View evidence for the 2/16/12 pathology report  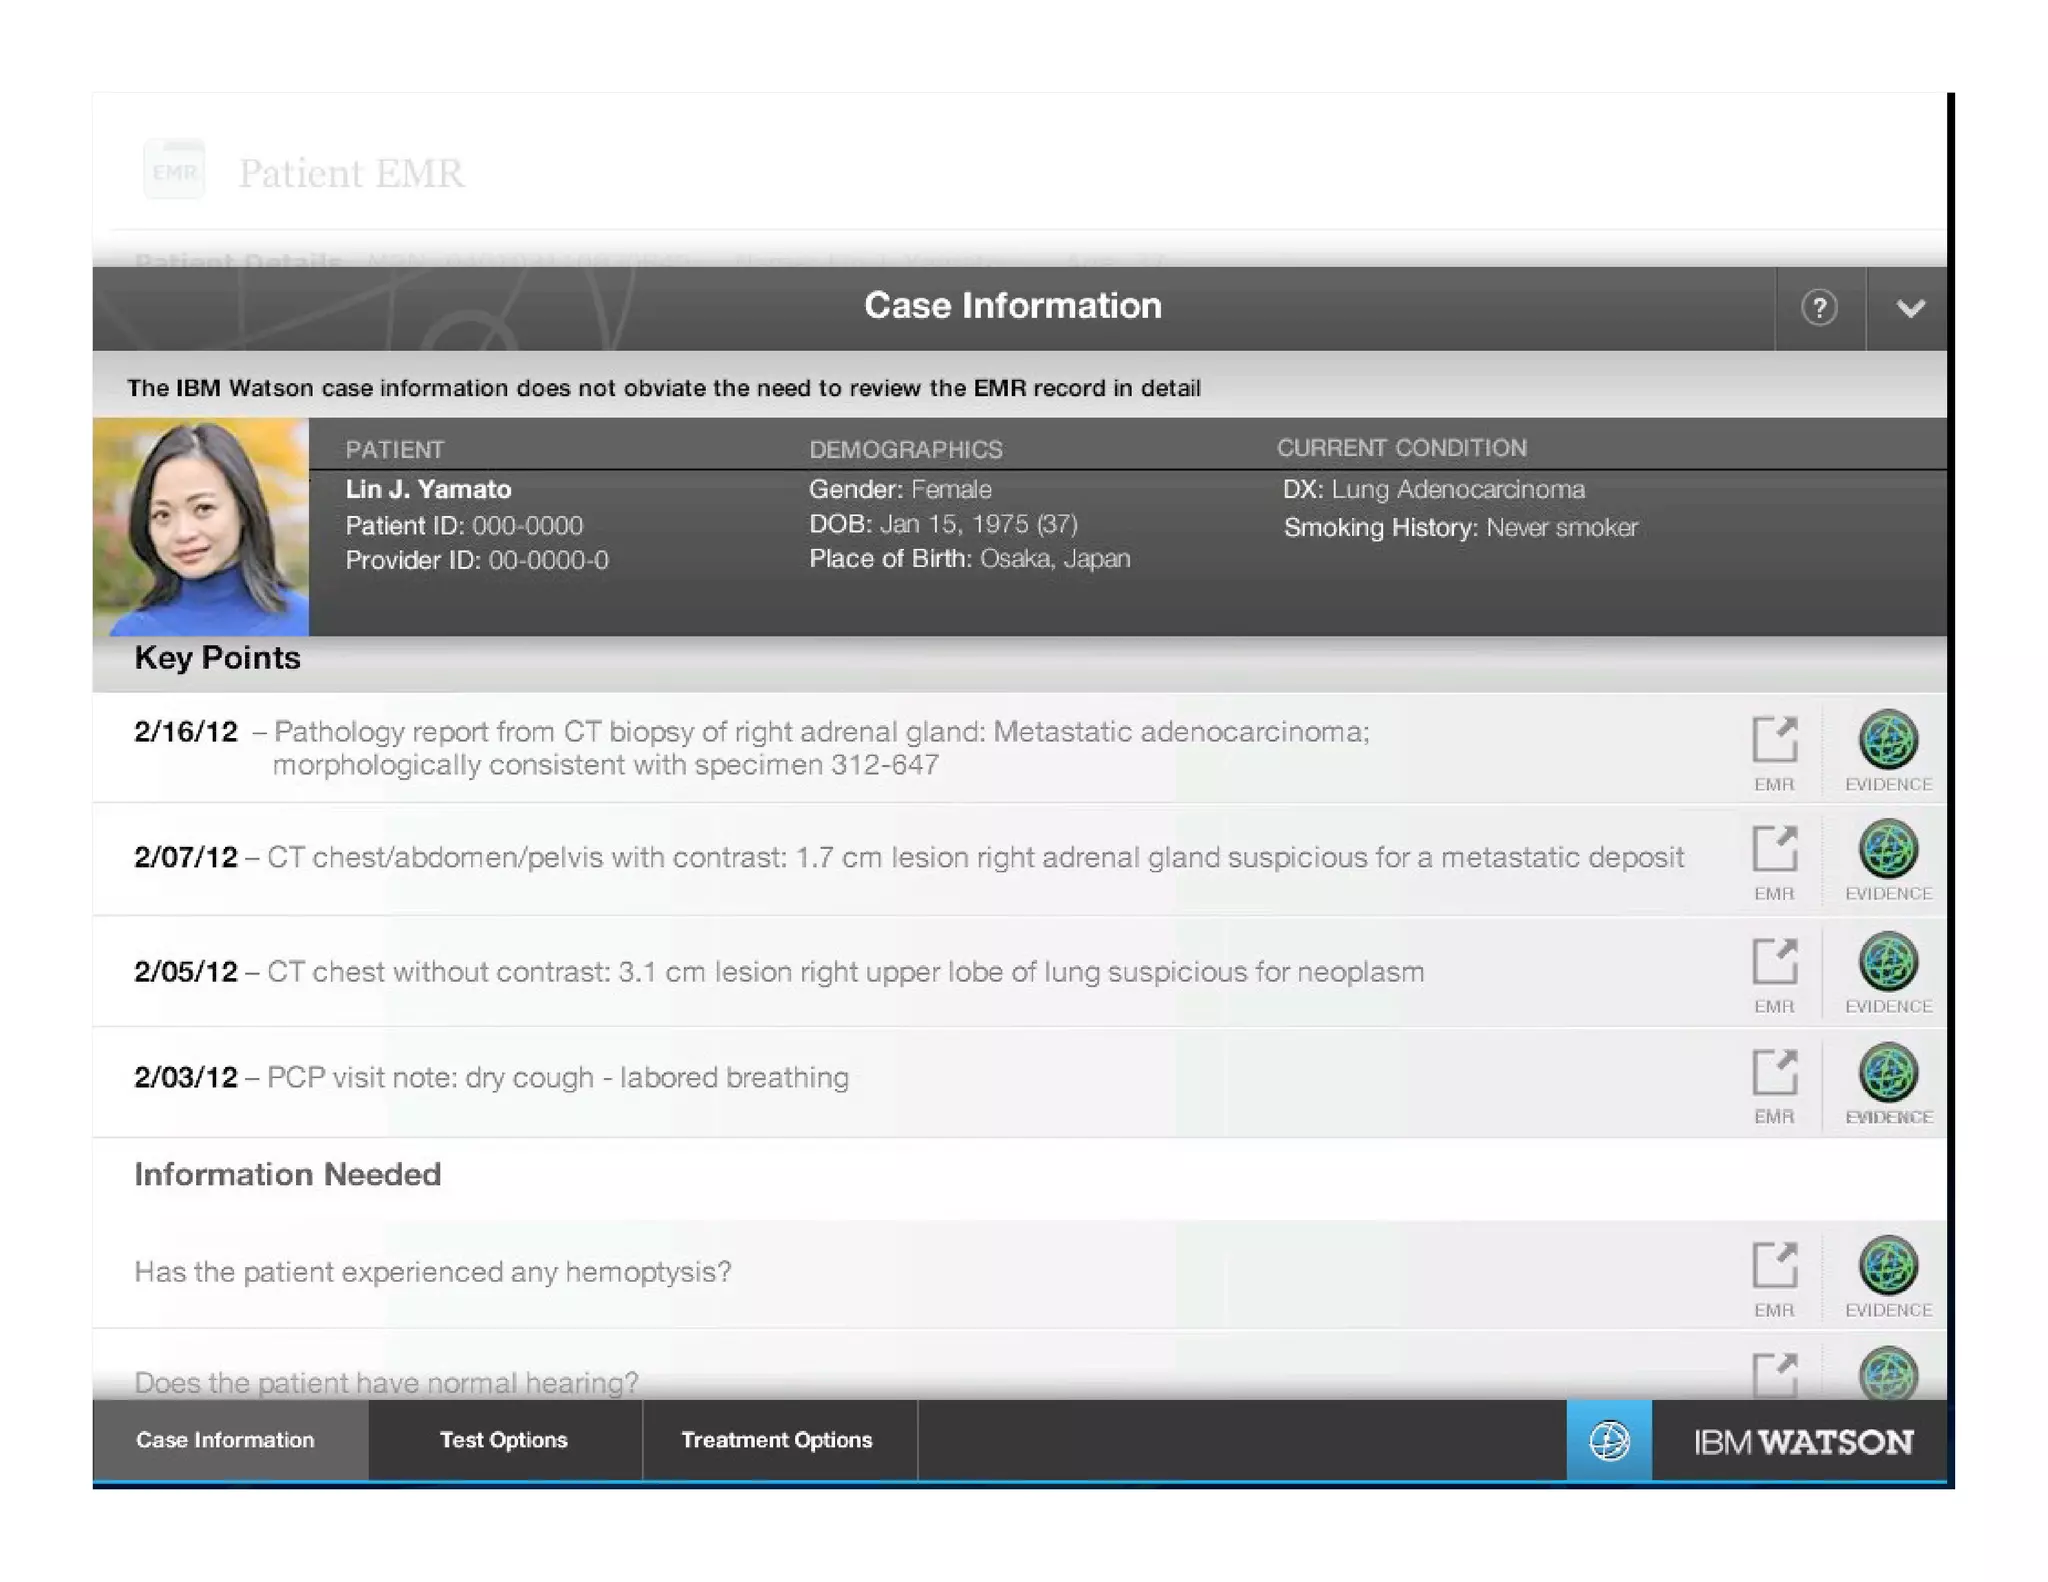point(1887,751)
